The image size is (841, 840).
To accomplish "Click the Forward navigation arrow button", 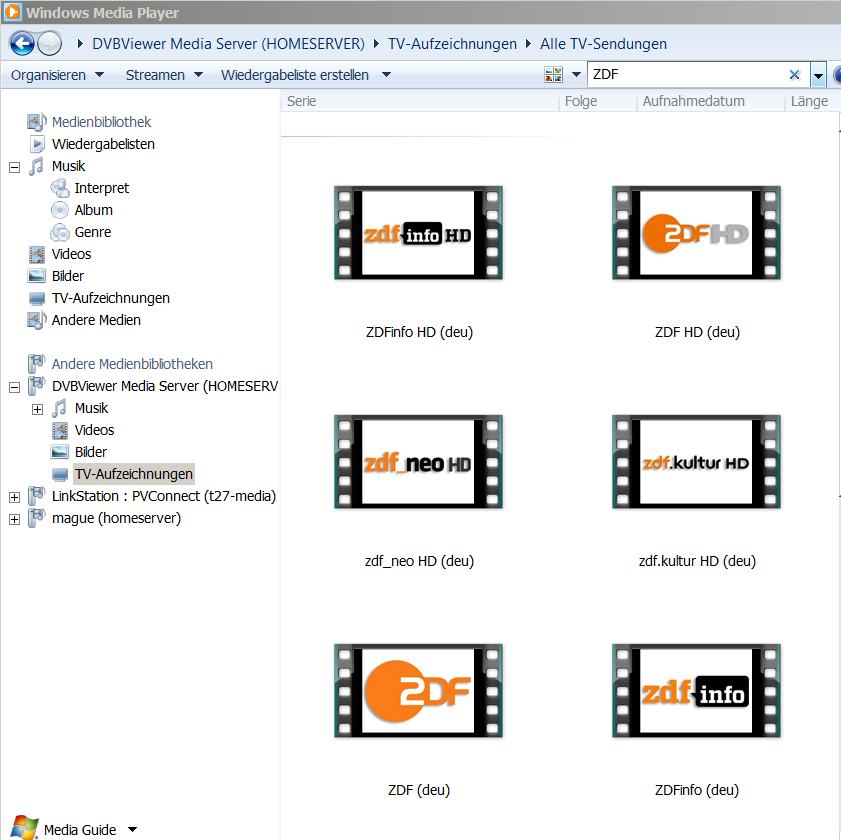I will click(49, 43).
